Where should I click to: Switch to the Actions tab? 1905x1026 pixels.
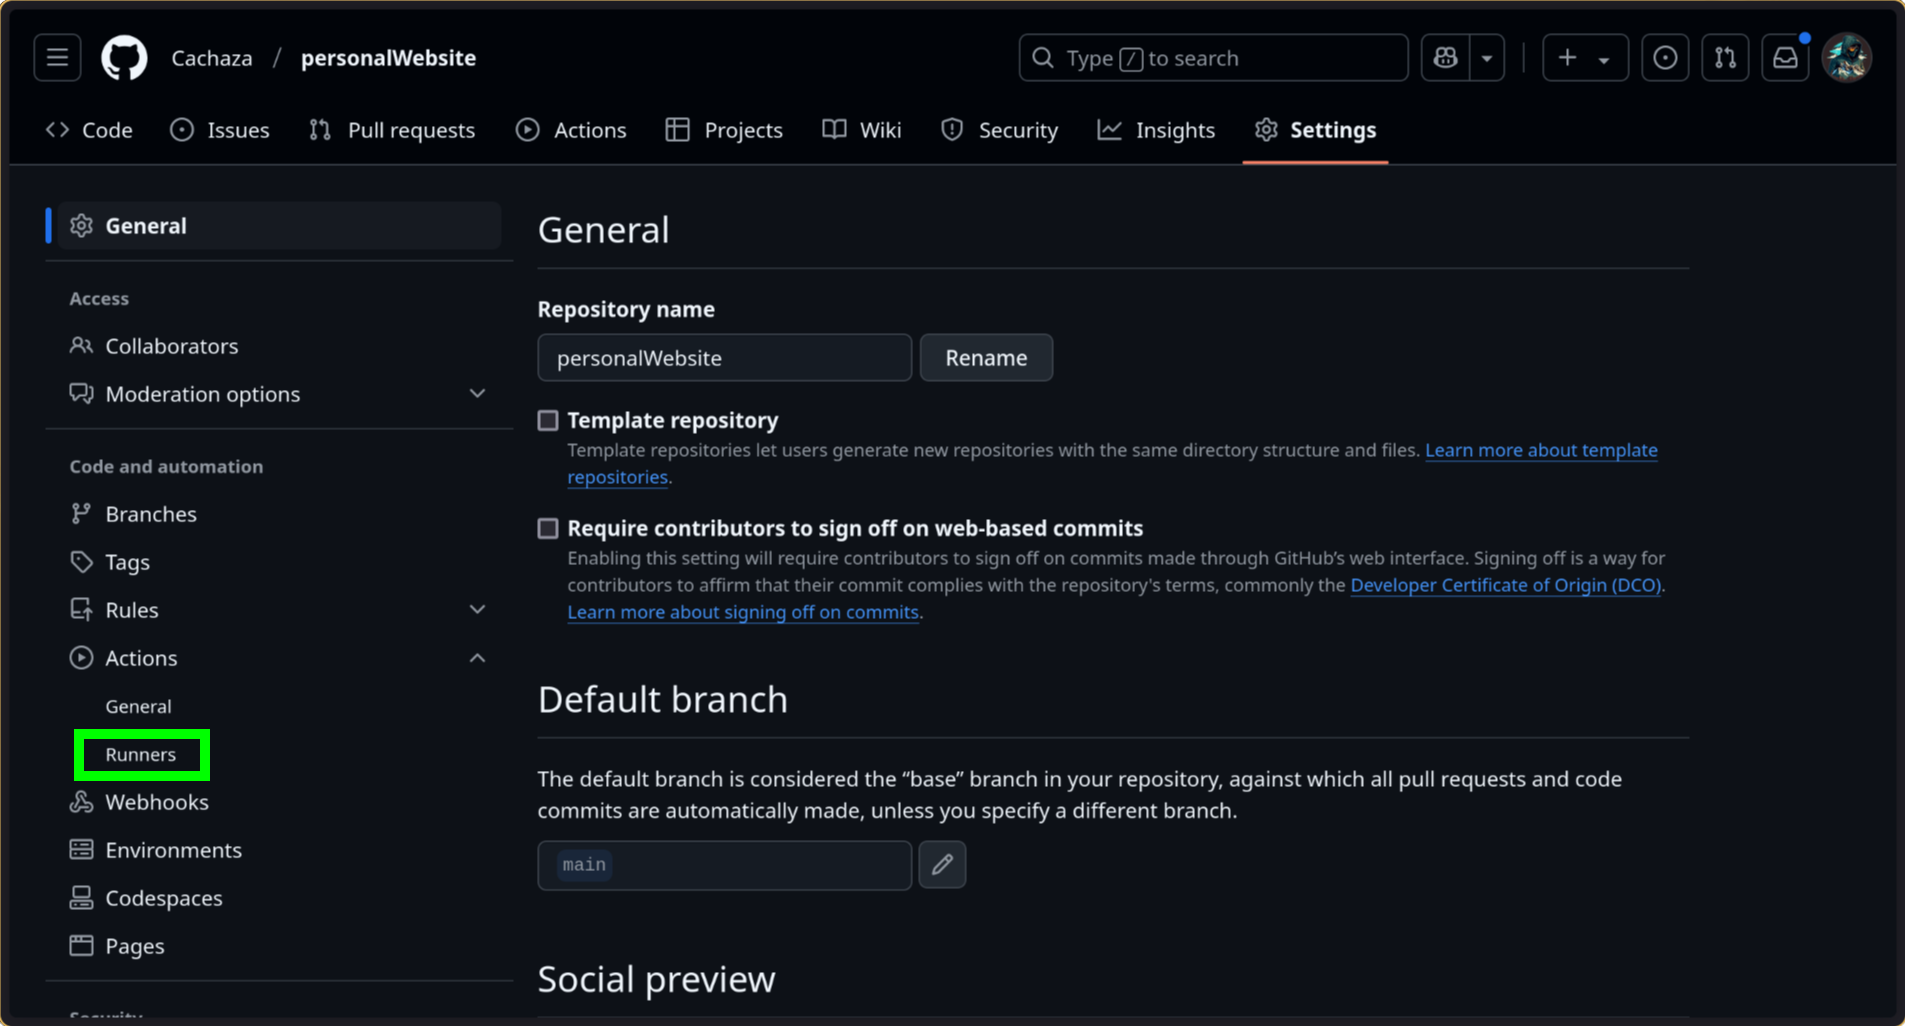(571, 130)
